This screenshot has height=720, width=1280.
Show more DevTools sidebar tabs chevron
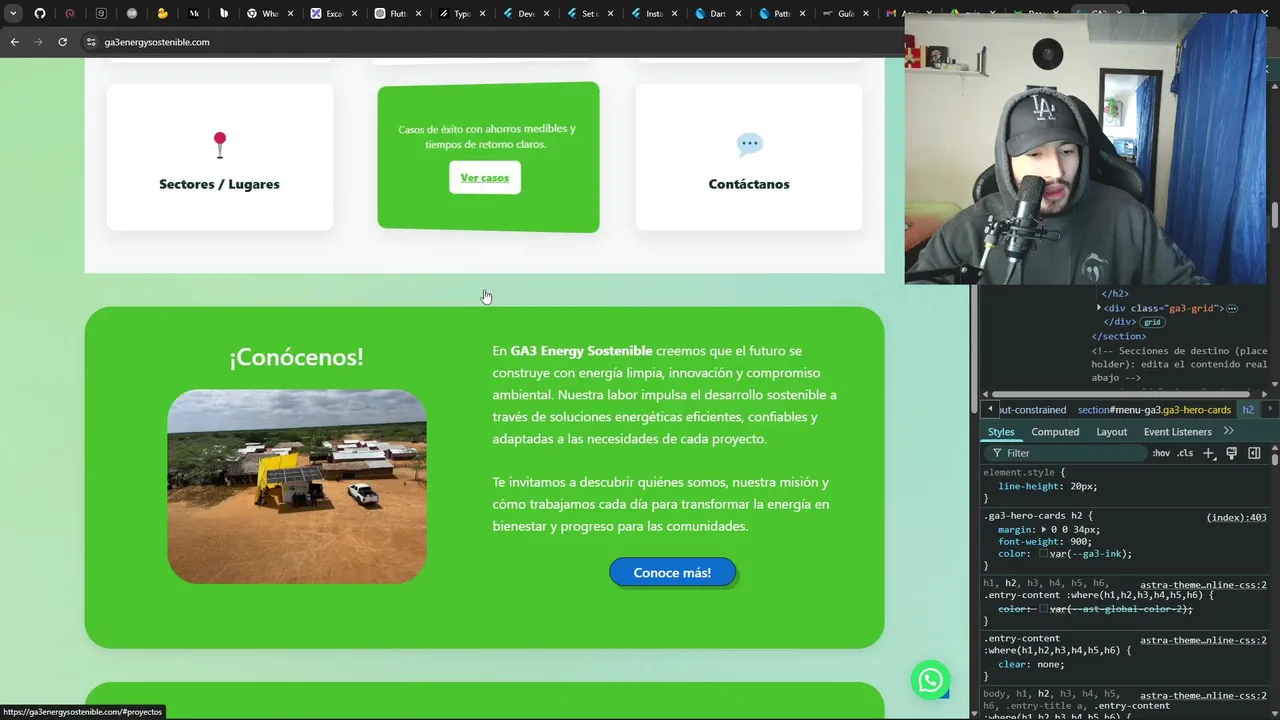click(x=1229, y=431)
